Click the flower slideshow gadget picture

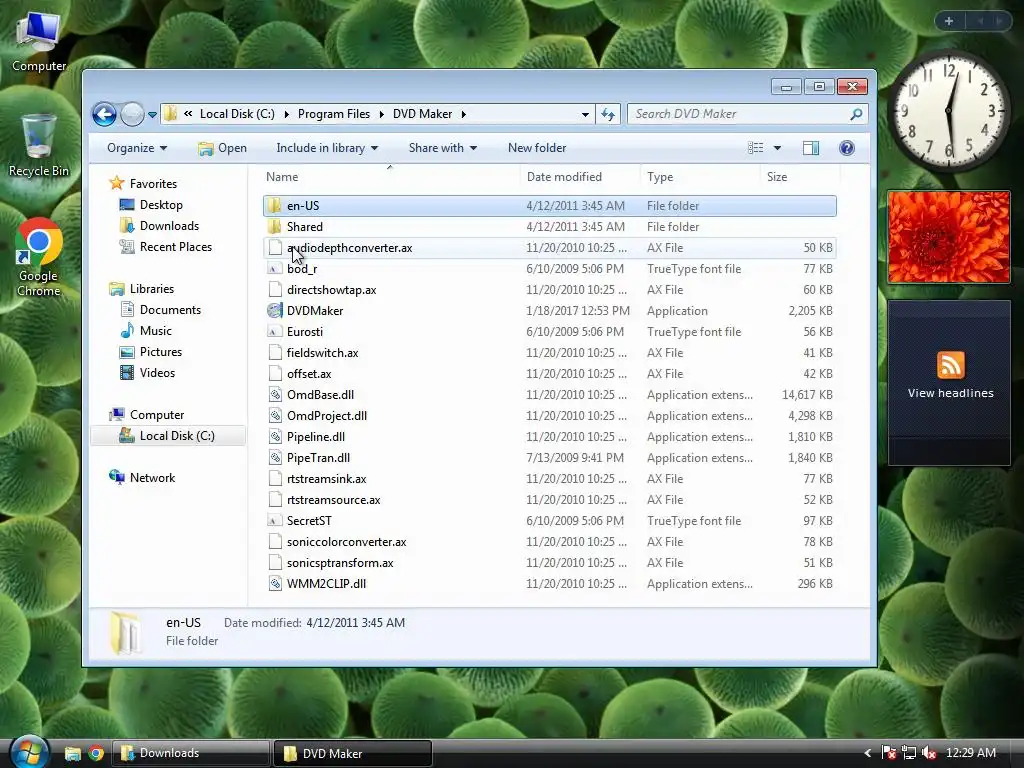tap(949, 237)
